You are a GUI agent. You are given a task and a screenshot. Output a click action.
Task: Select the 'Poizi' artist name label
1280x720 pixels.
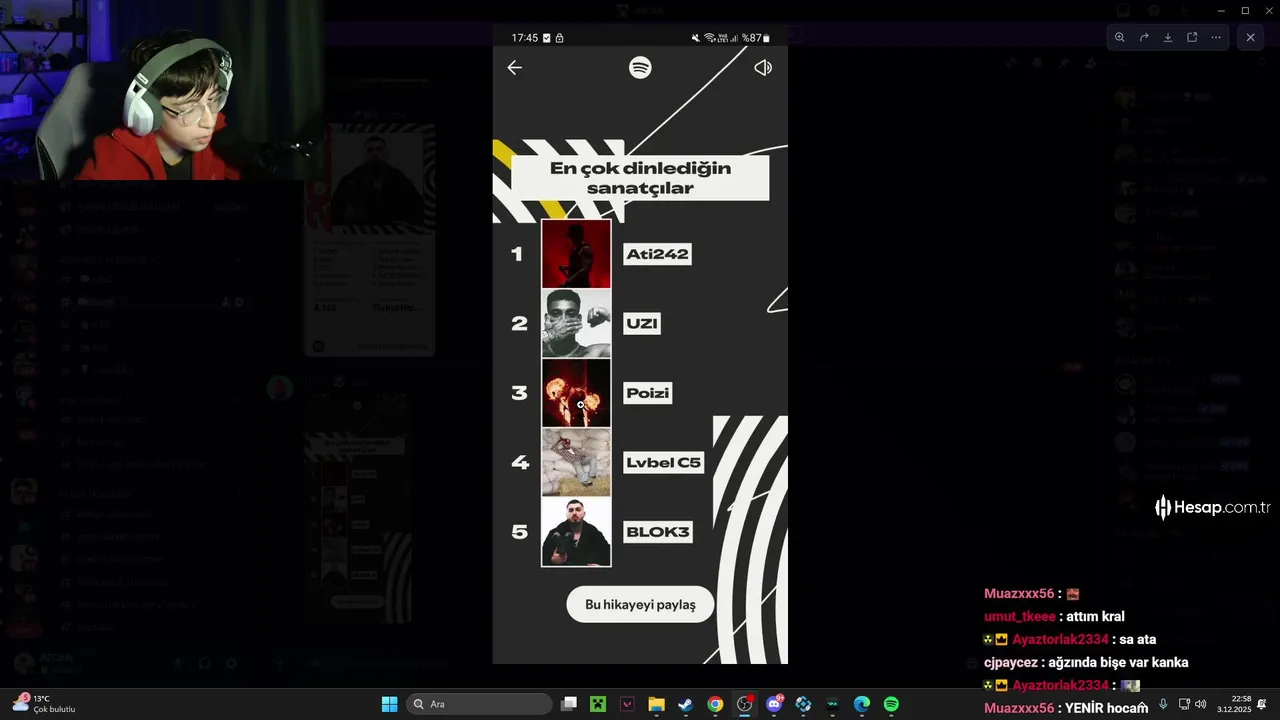coord(647,393)
